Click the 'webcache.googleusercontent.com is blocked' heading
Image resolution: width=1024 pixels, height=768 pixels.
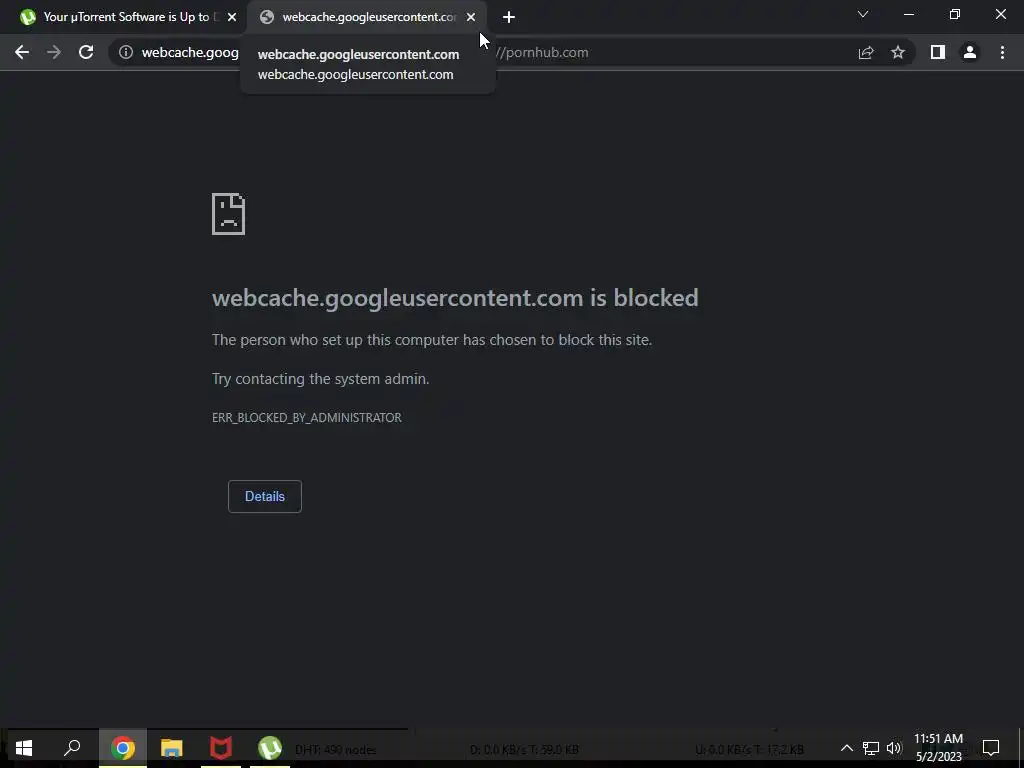coord(455,298)
